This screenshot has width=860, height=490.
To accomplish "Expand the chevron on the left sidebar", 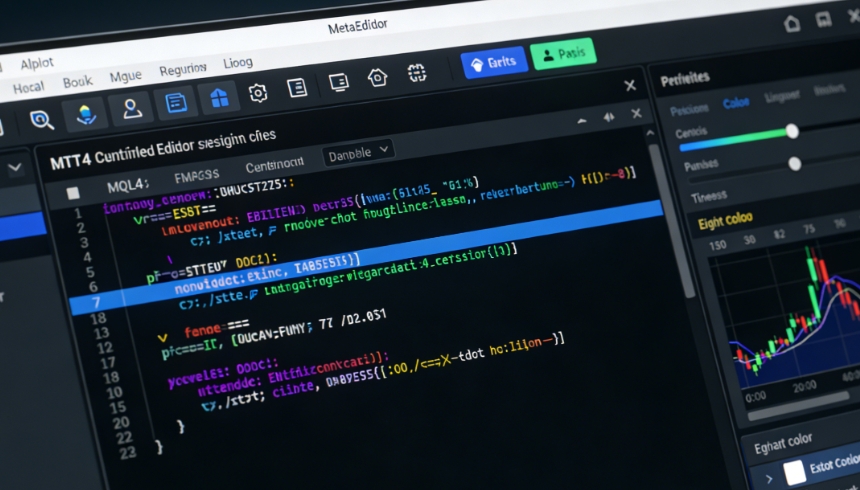I will (x=16, y=169).
